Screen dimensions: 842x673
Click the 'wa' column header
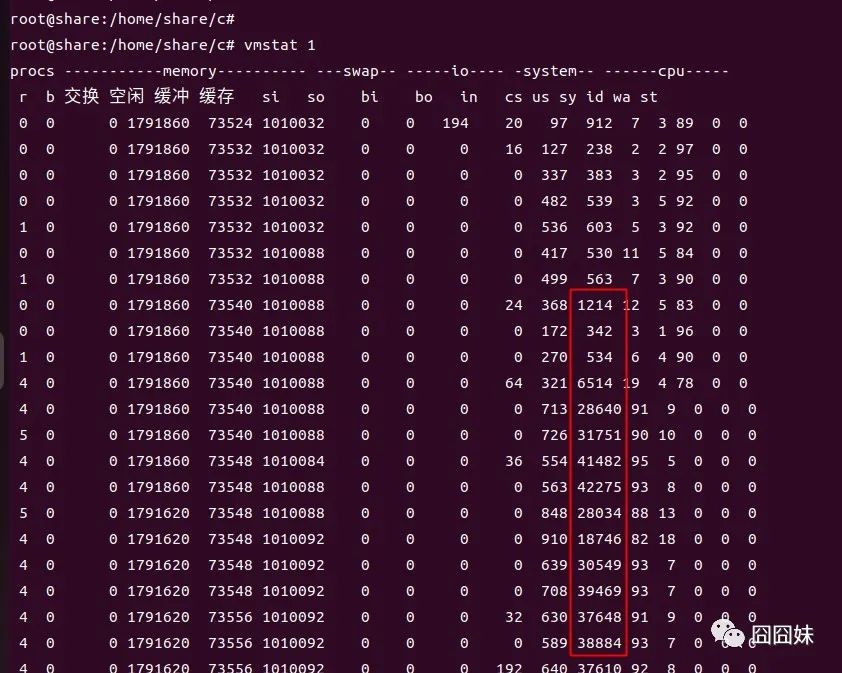coord(621,97)
